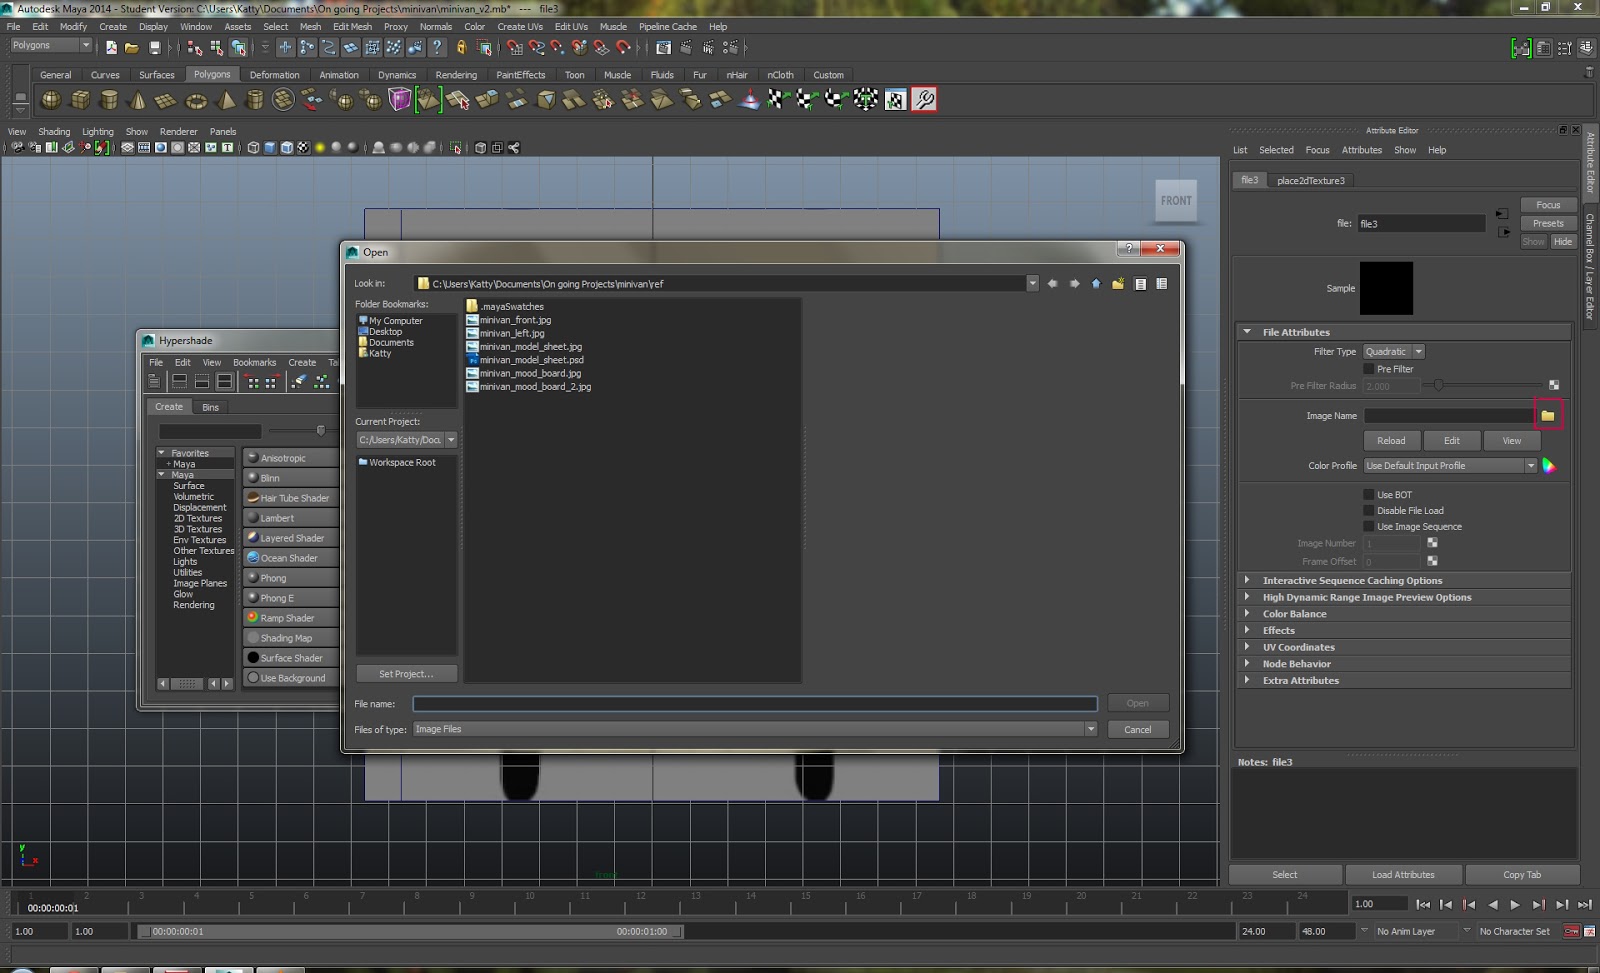Click the lock selection icon in status line
The width and height of the screenshot is (1600, 973).
[461, 47]
